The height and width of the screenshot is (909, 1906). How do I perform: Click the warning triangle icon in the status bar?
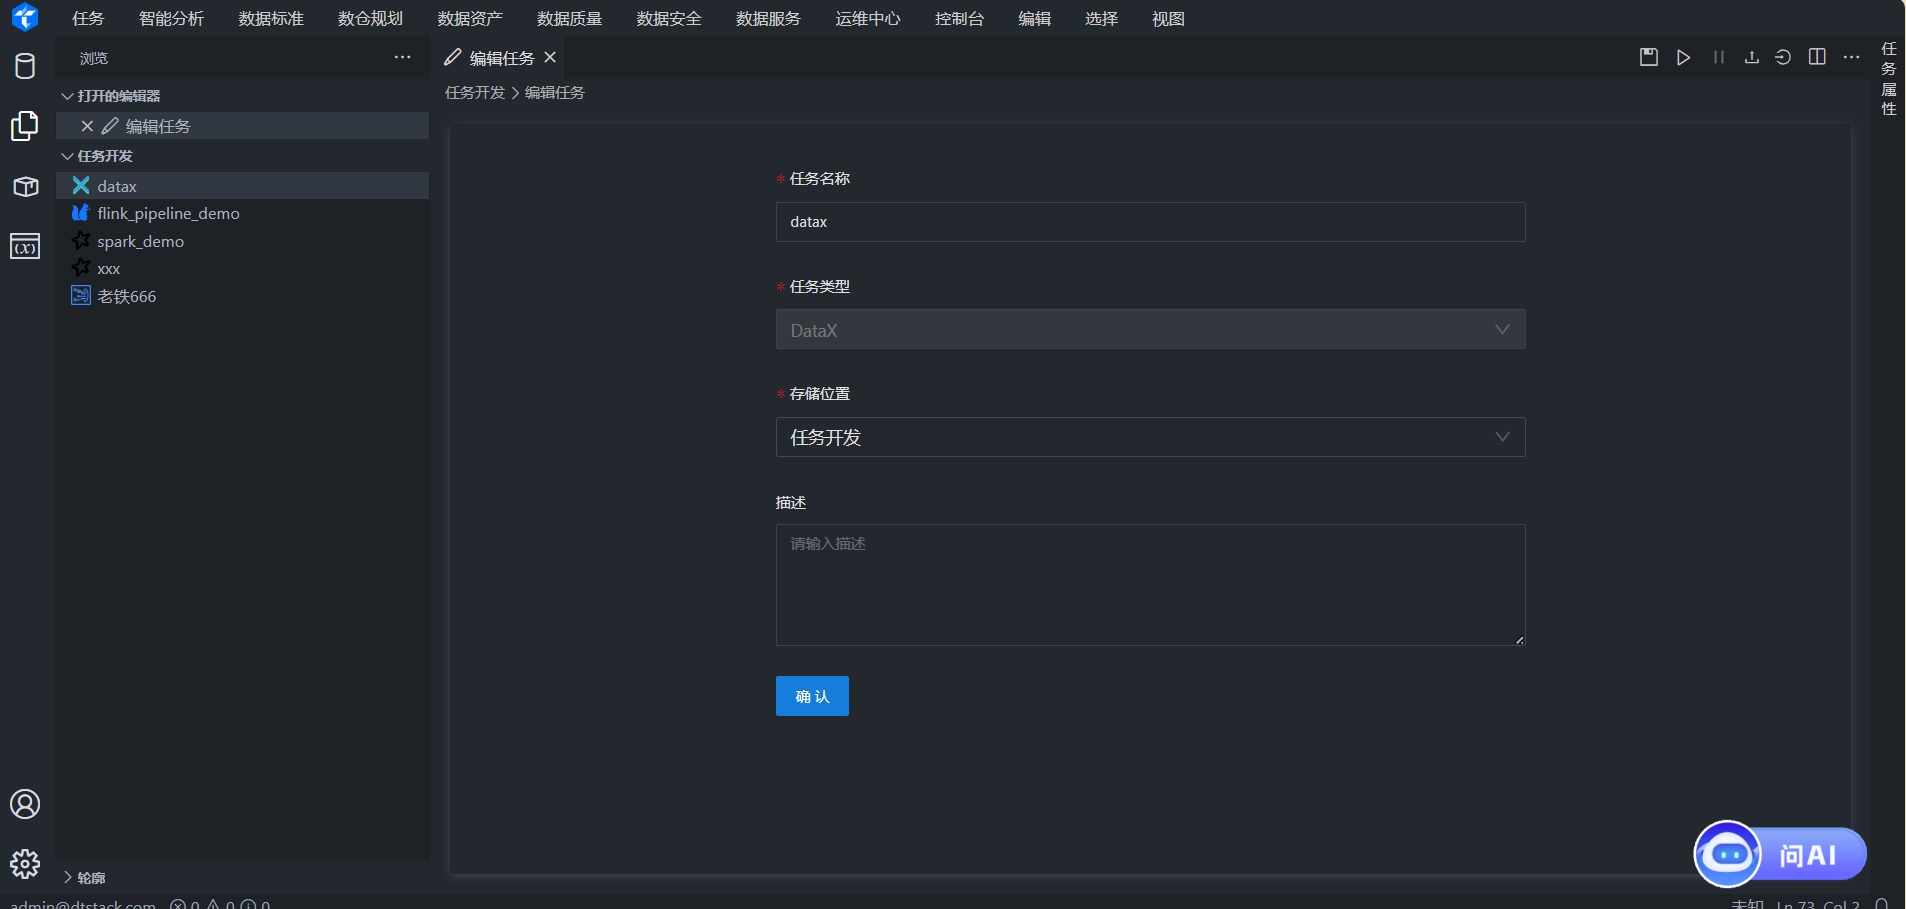tap(213, 904)
